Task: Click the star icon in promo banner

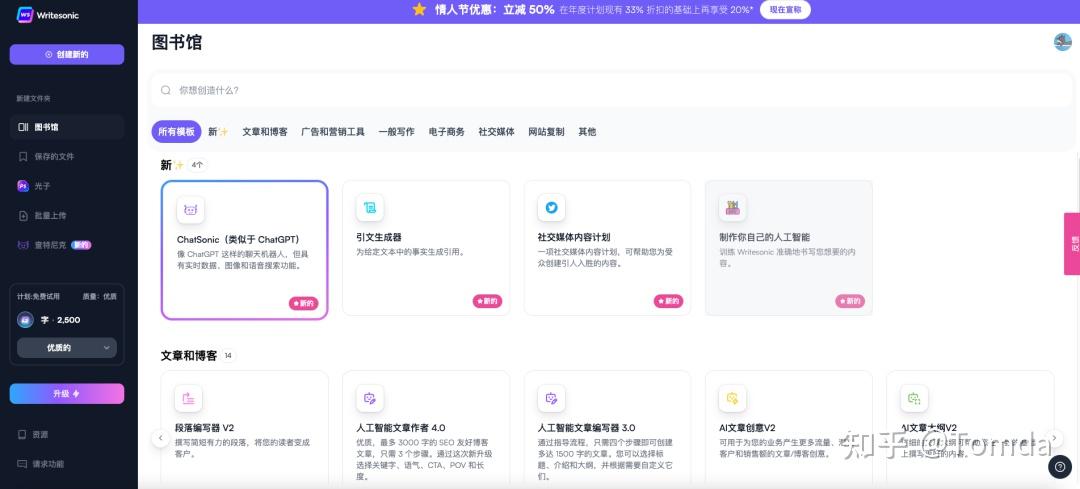Action: (419, 9)
